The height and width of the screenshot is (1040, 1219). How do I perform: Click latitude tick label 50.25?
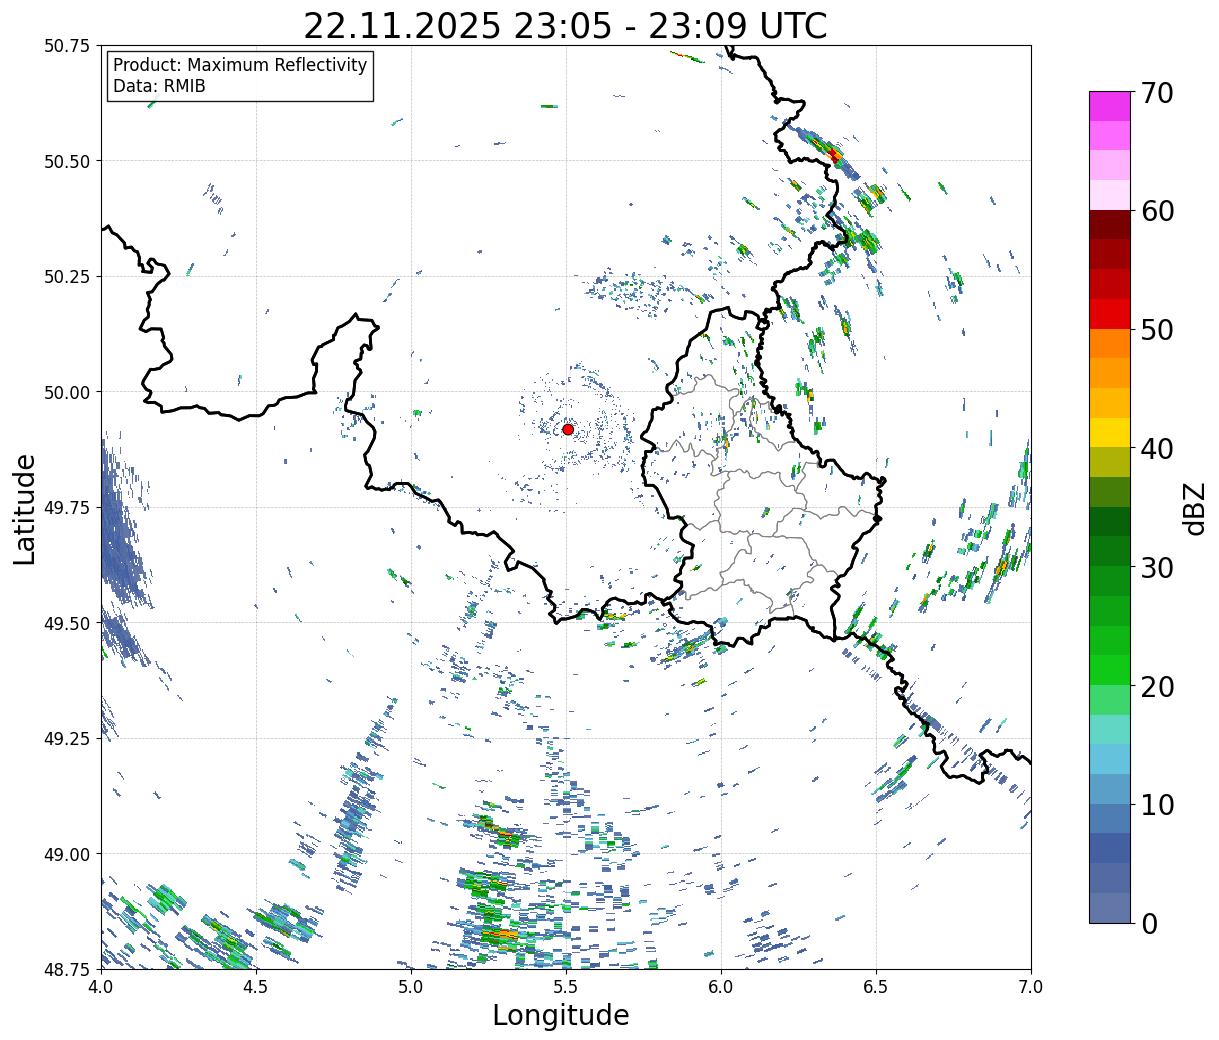(67, 277)
